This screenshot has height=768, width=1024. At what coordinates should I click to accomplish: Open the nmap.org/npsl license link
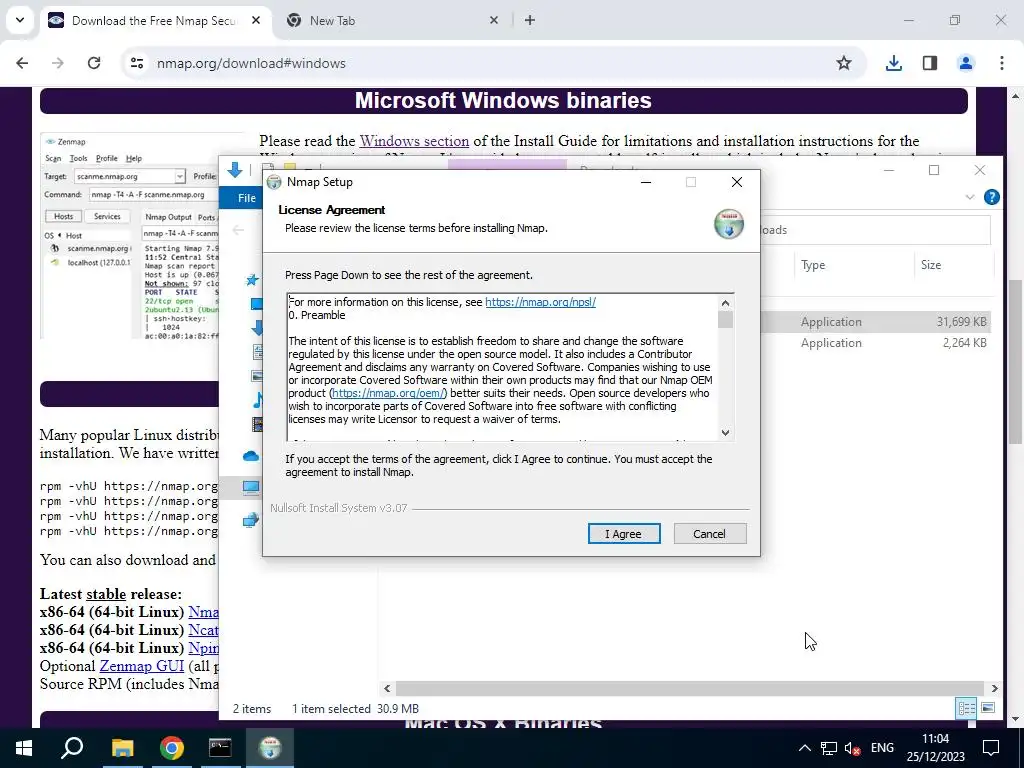540,302
